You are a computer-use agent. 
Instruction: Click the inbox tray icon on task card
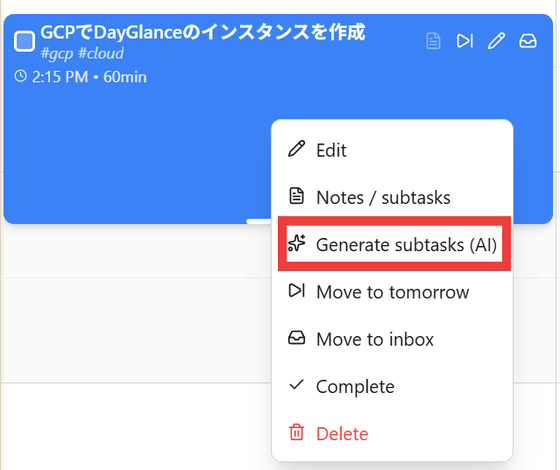click(x=528, y=41)
